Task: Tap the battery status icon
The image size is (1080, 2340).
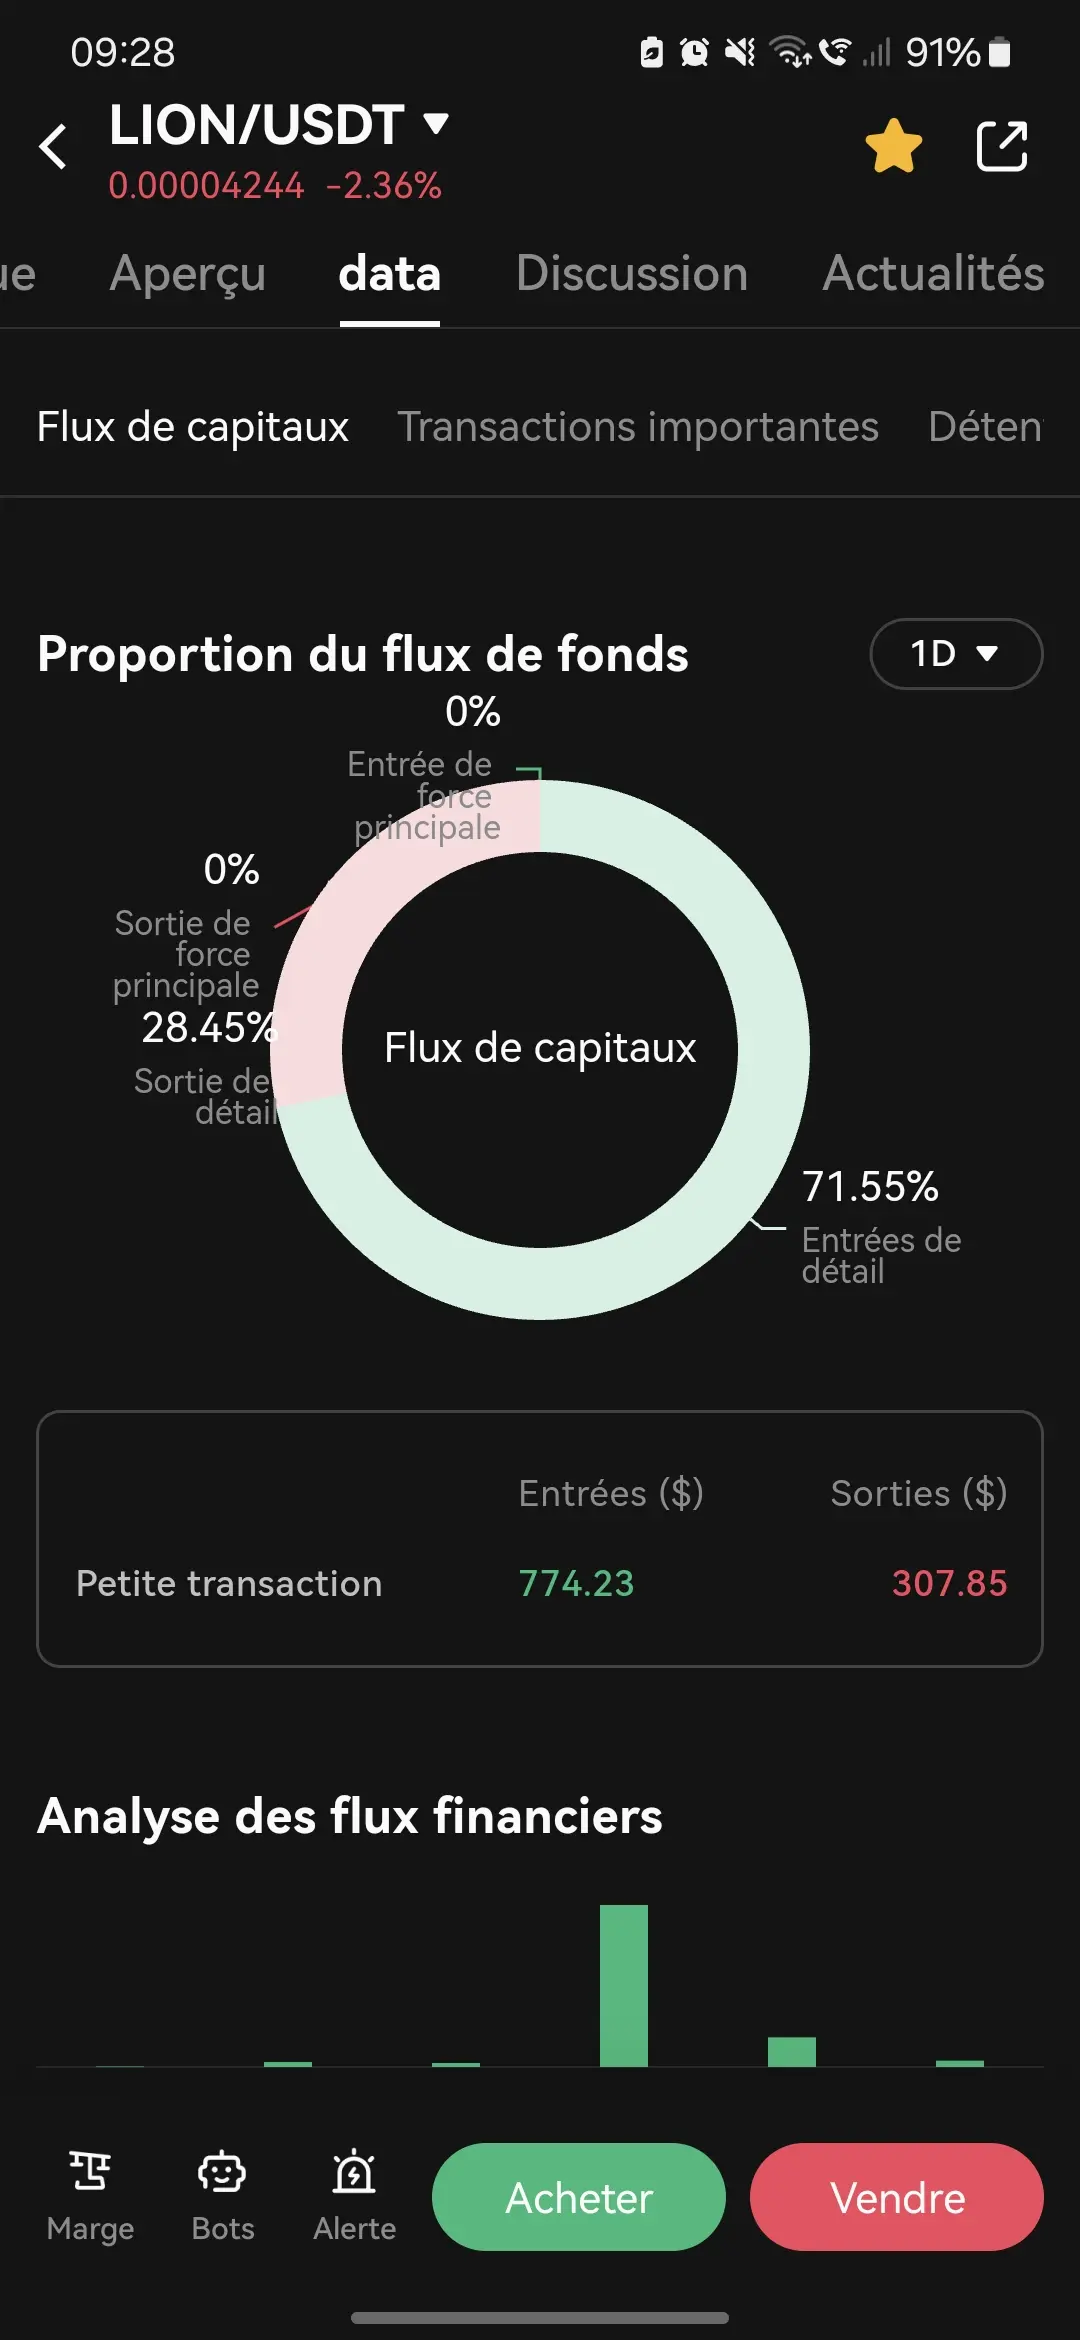Action: pyautogui.click(x=1000, y=52)
